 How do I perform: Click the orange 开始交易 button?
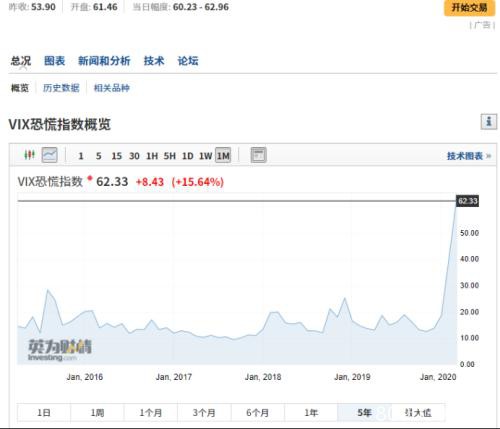tap(469, 7)
